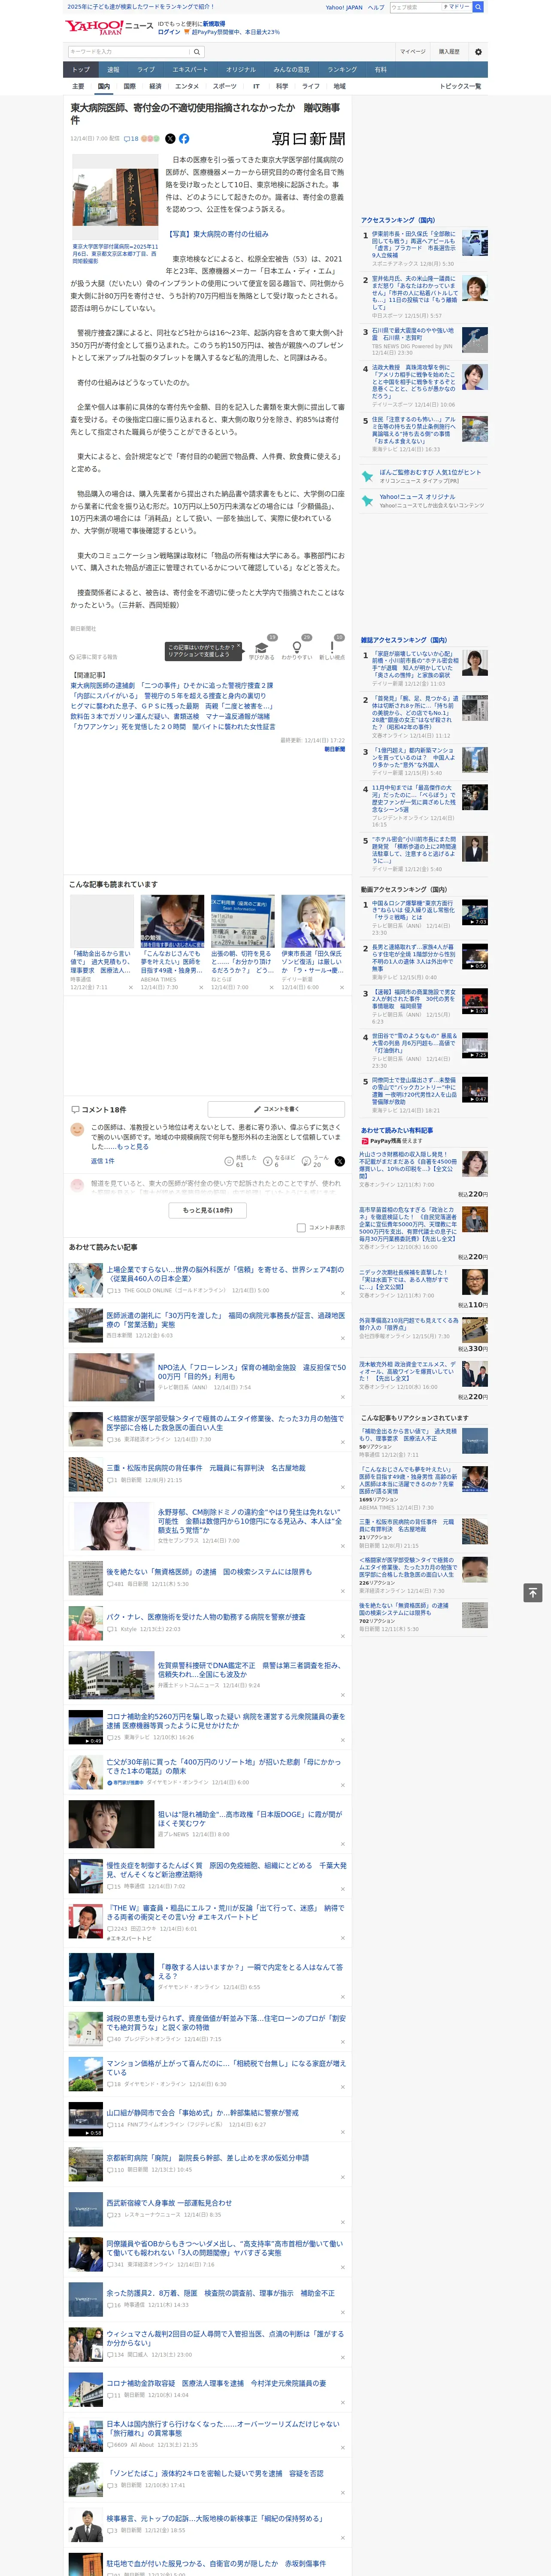Click the Yahoo! JAPAN News logo
The image size is (551, 2576).
click(x=109, y=27)
